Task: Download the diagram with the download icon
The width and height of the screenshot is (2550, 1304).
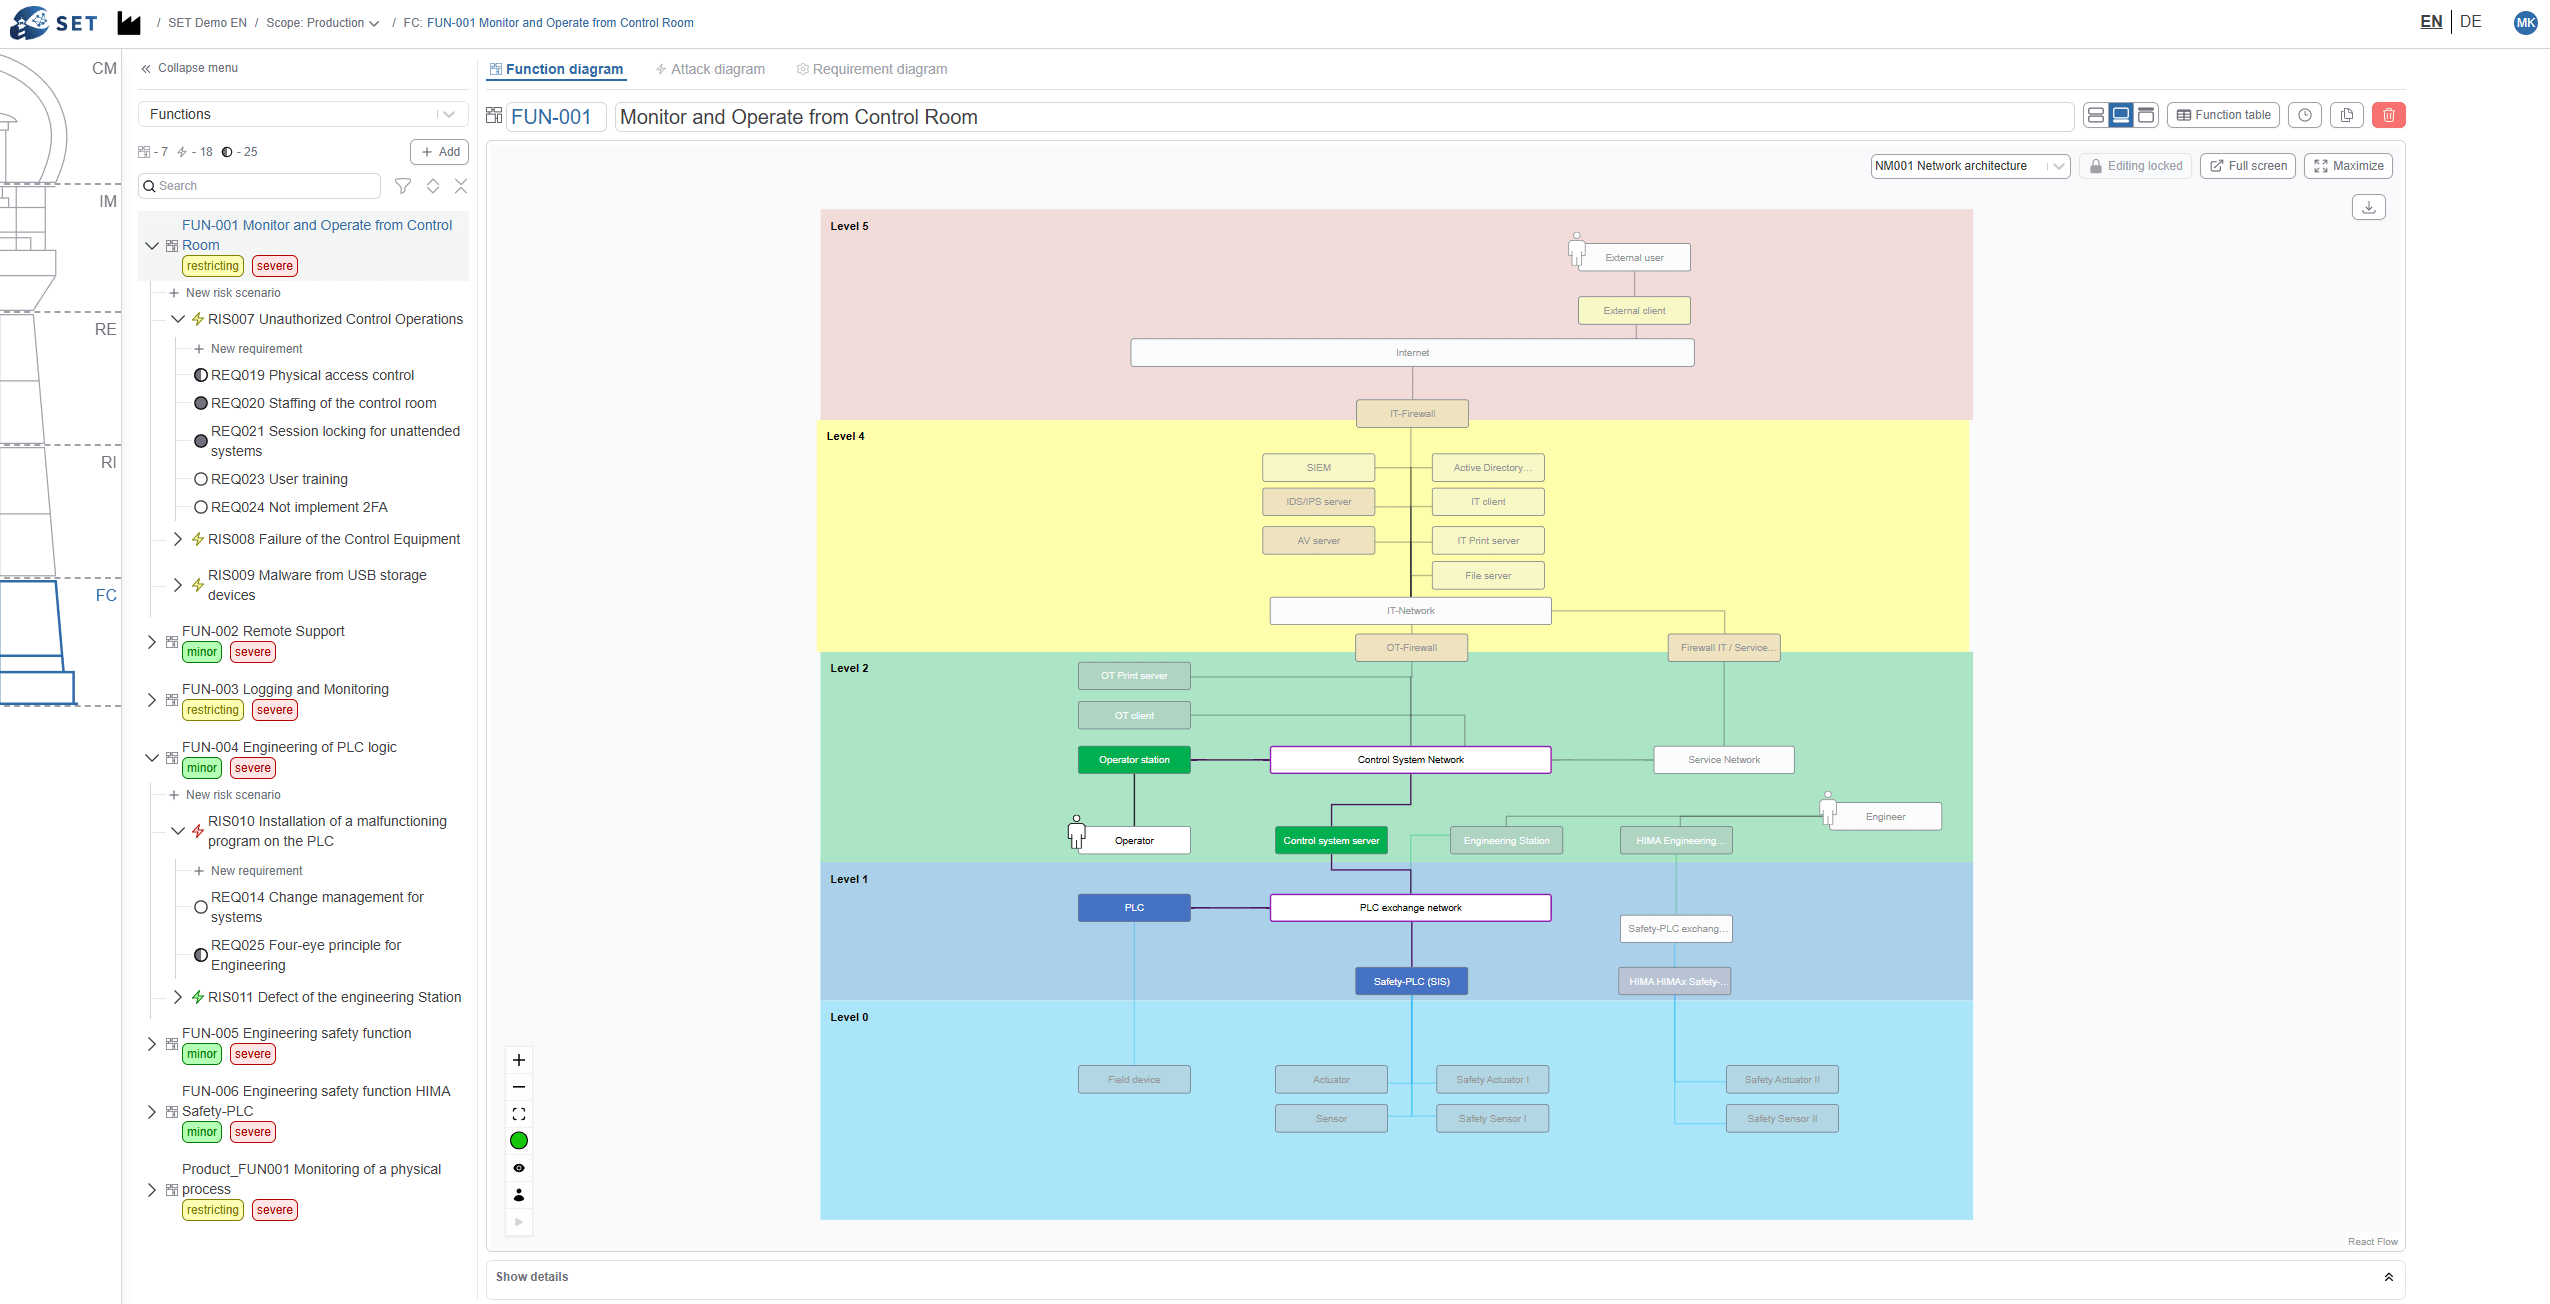Action: point(2369,207)
